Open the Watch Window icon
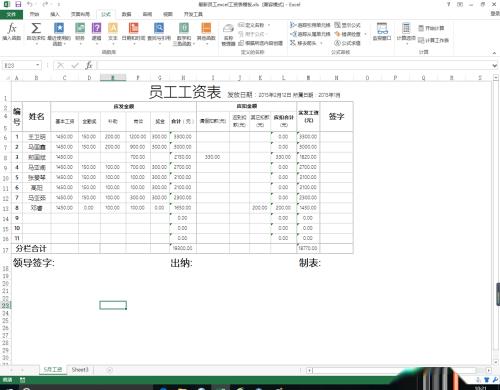Viewport: 500px width, 390px height. [x=382, y=32]
